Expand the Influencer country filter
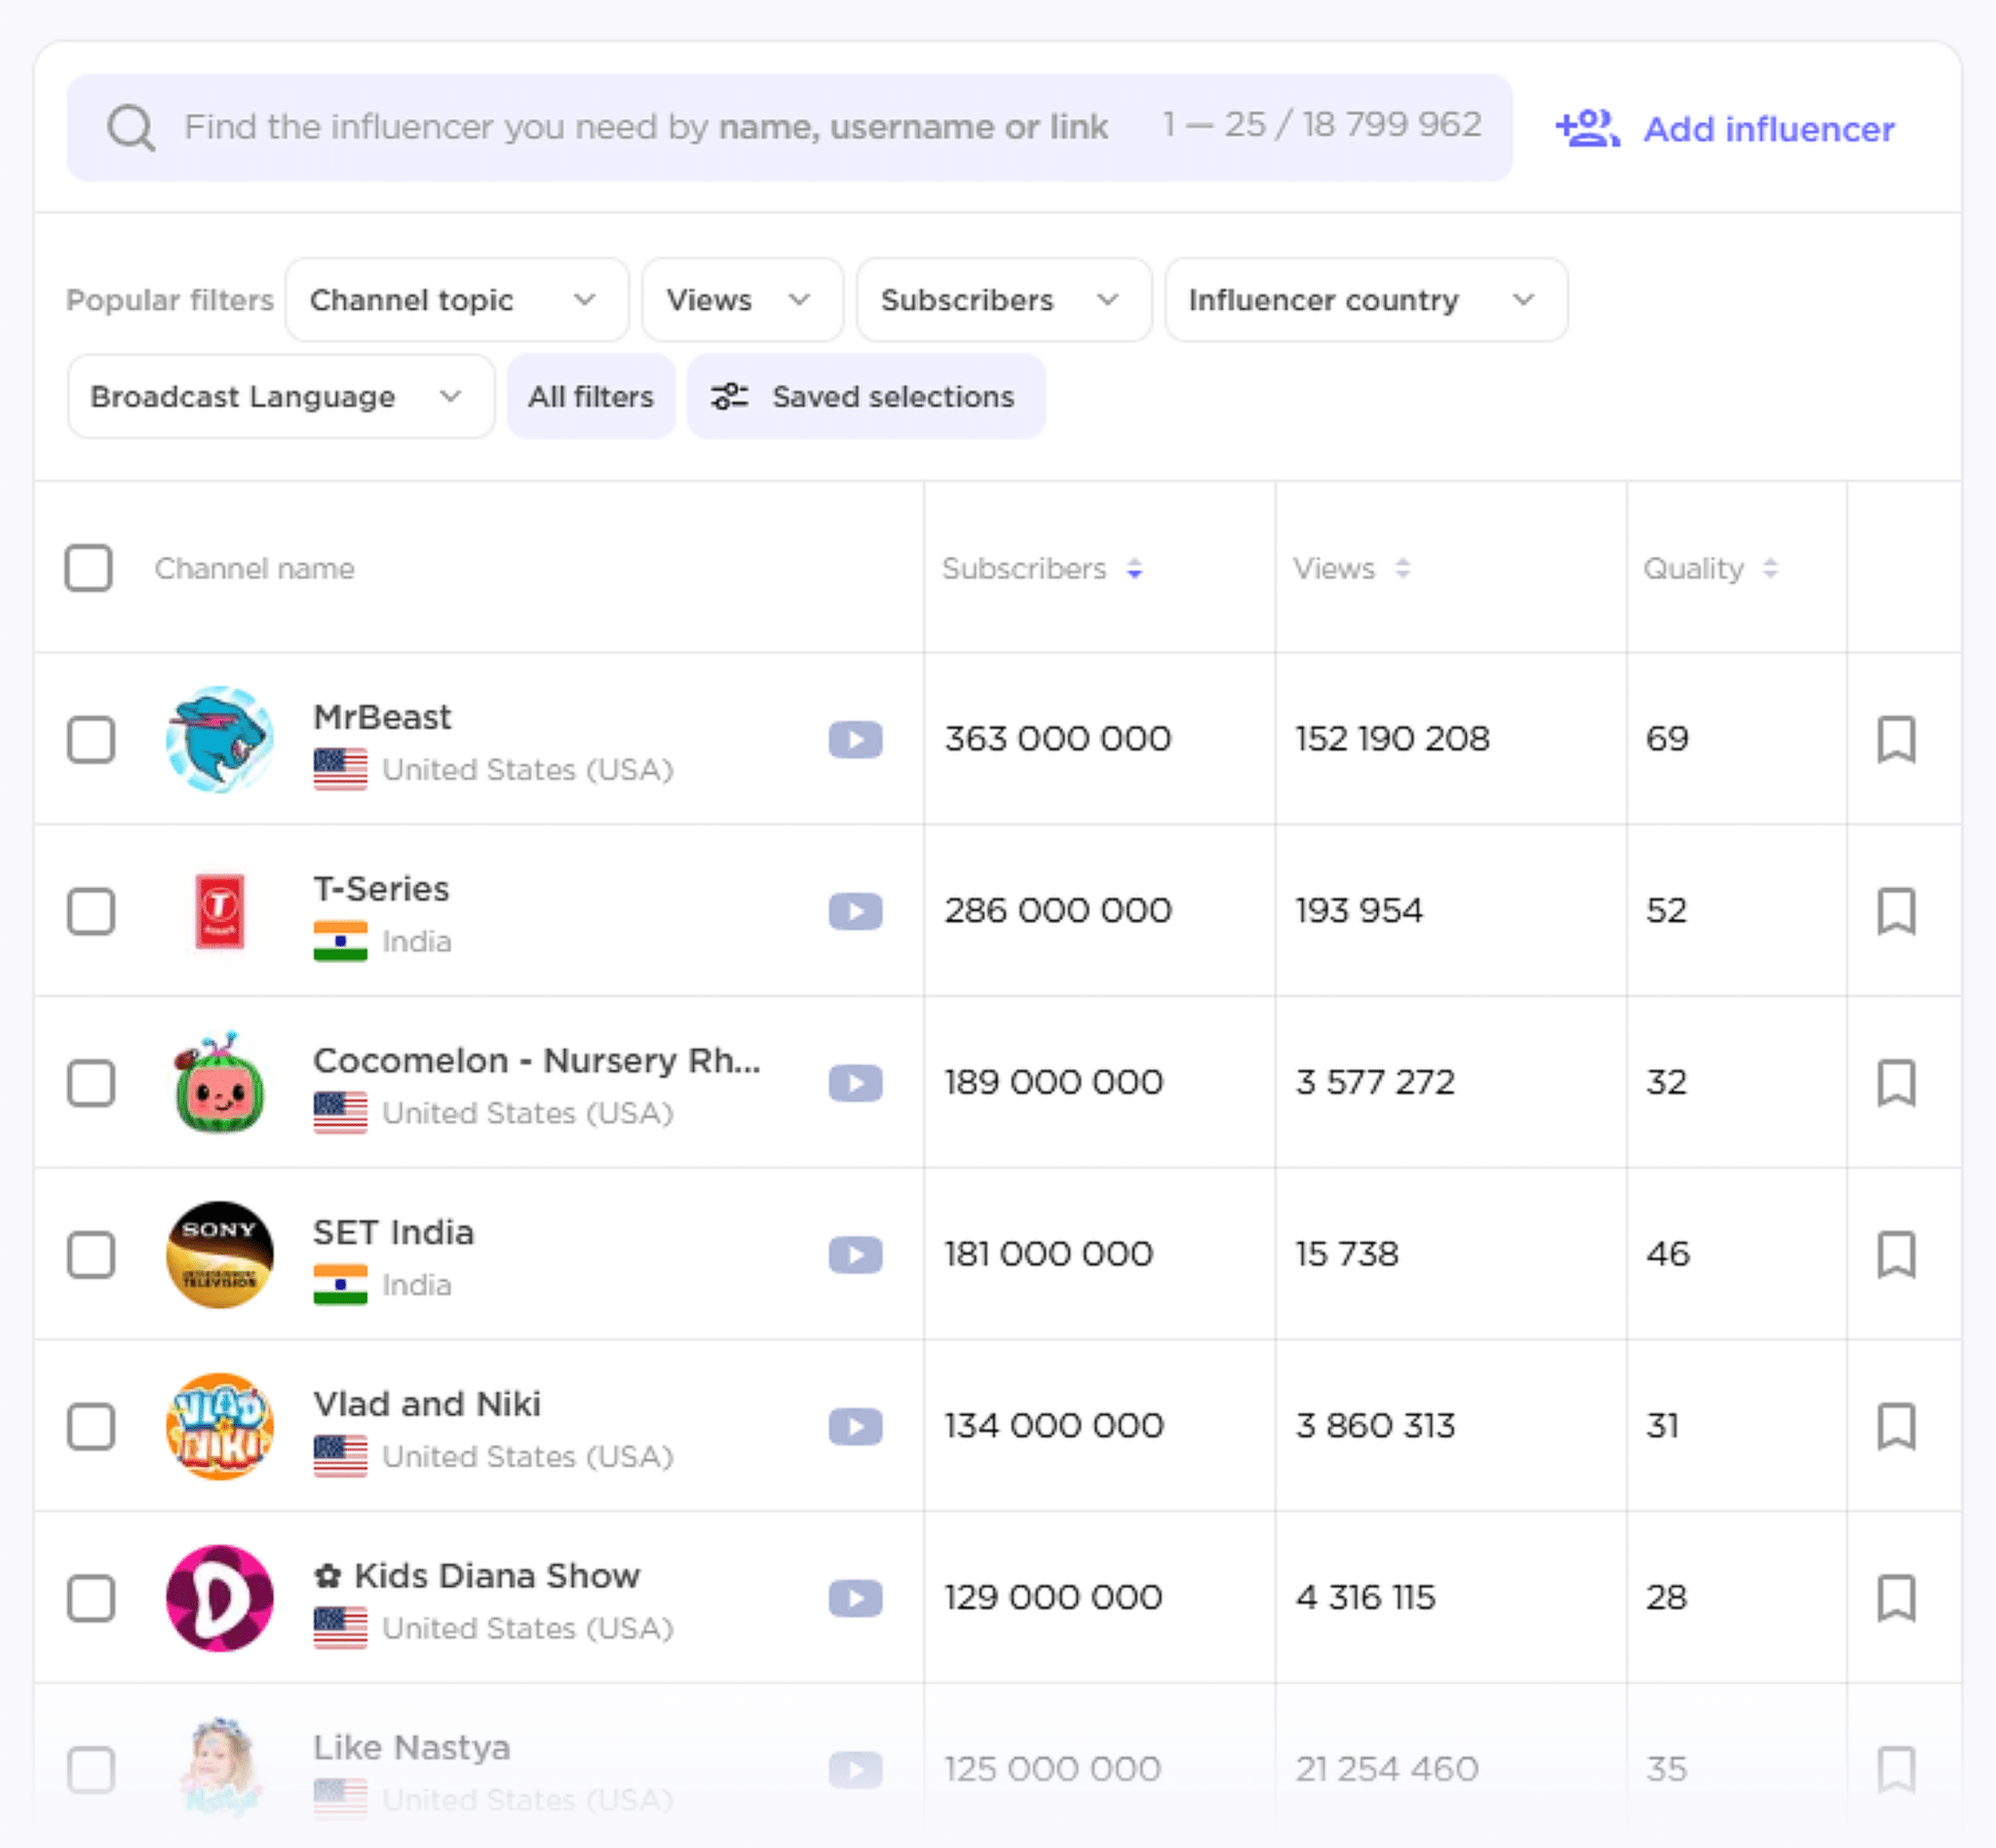Viewport: 1996px width, 1848px height. coord(1366,300)
